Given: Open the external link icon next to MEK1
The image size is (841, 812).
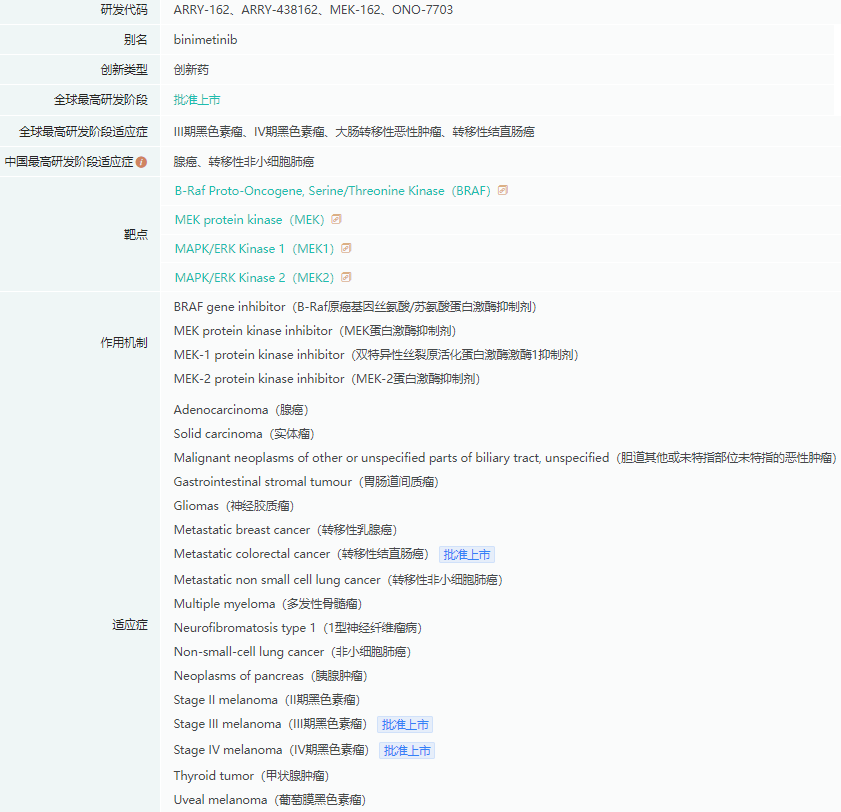Looking at the screenshot, I should click(346, 248).
